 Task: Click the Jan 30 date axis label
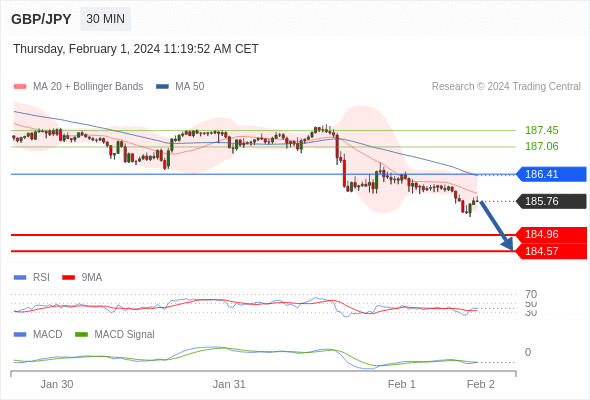57,384
